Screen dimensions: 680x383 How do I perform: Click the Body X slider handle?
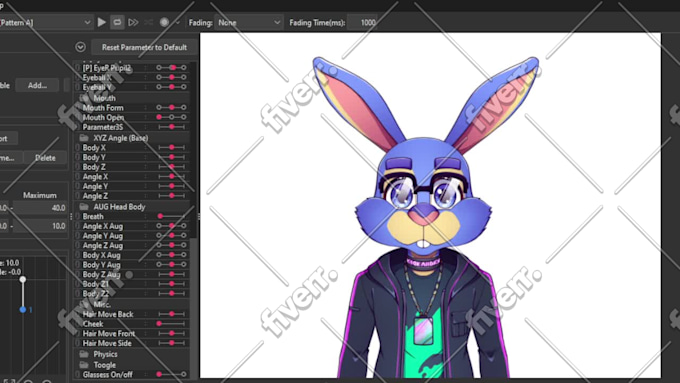[x=172, y=147]
